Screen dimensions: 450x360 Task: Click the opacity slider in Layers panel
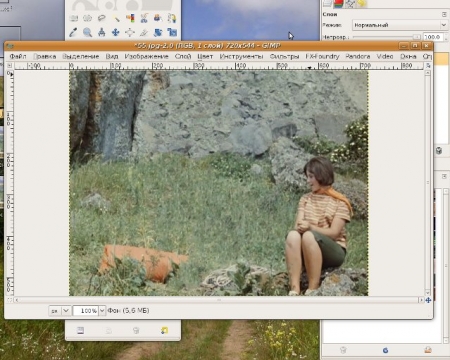point(387,37)
